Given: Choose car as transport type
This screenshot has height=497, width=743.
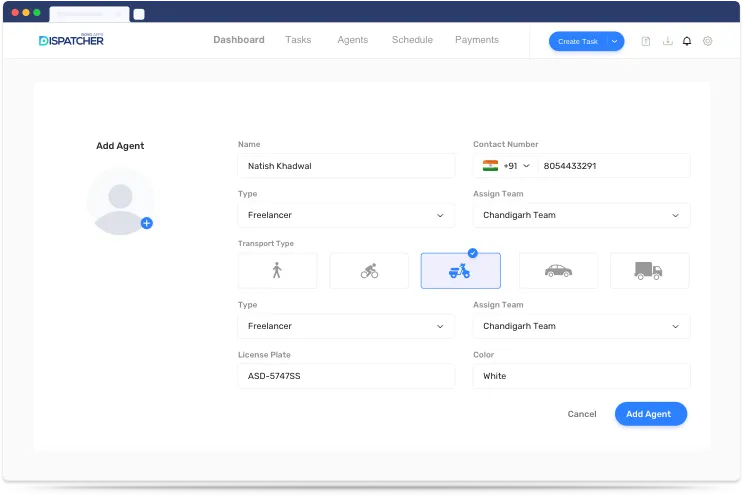Looking at the screenshot, I should click(558, 271).
